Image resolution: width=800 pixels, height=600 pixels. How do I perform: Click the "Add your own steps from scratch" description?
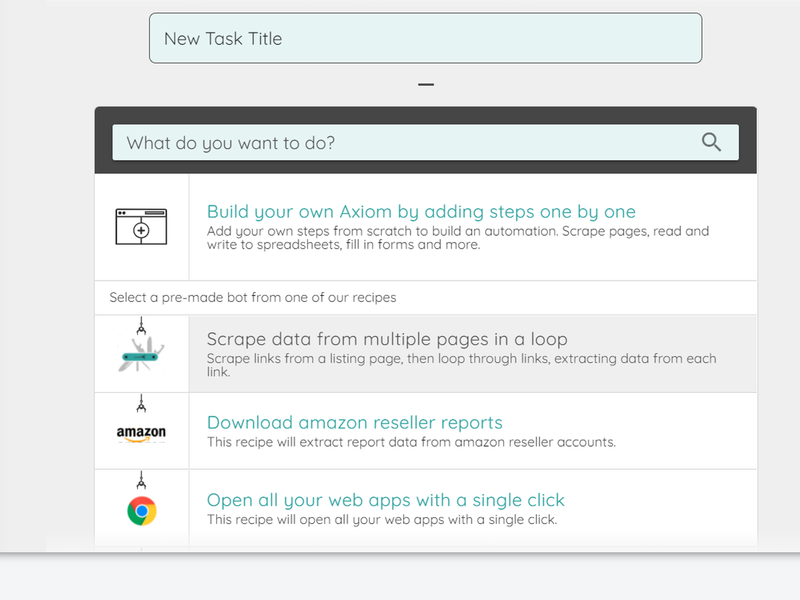457,238
